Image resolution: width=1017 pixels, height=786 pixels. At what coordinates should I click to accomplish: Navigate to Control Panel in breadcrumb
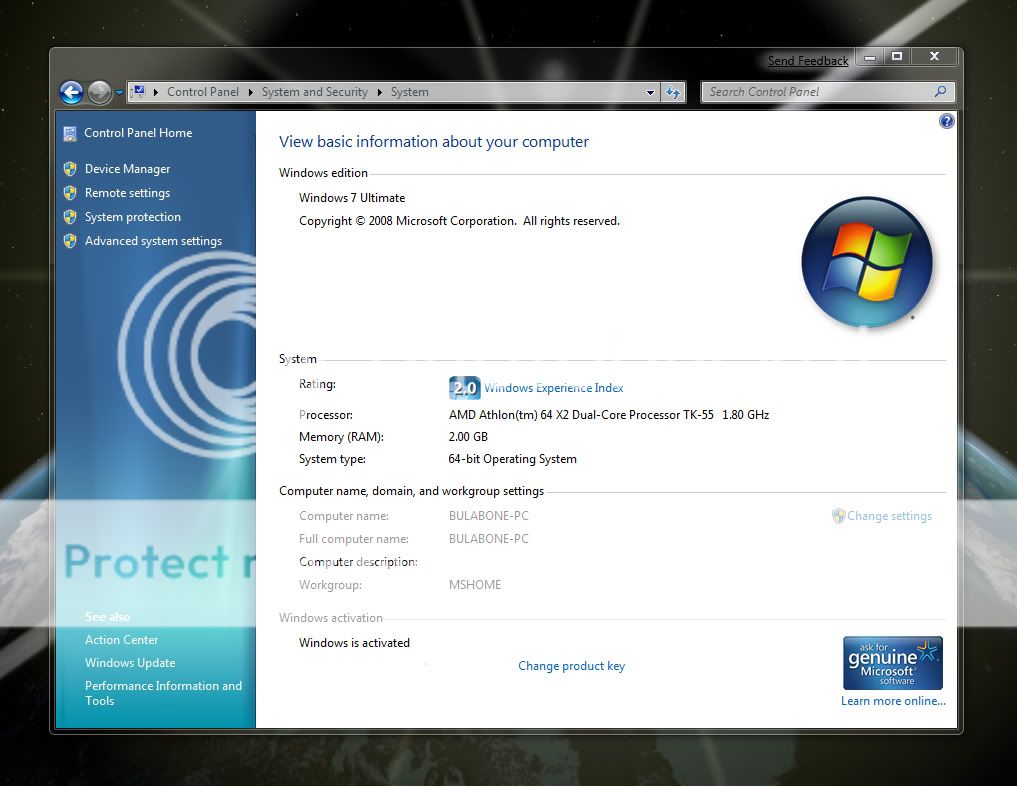coord(202,92)
